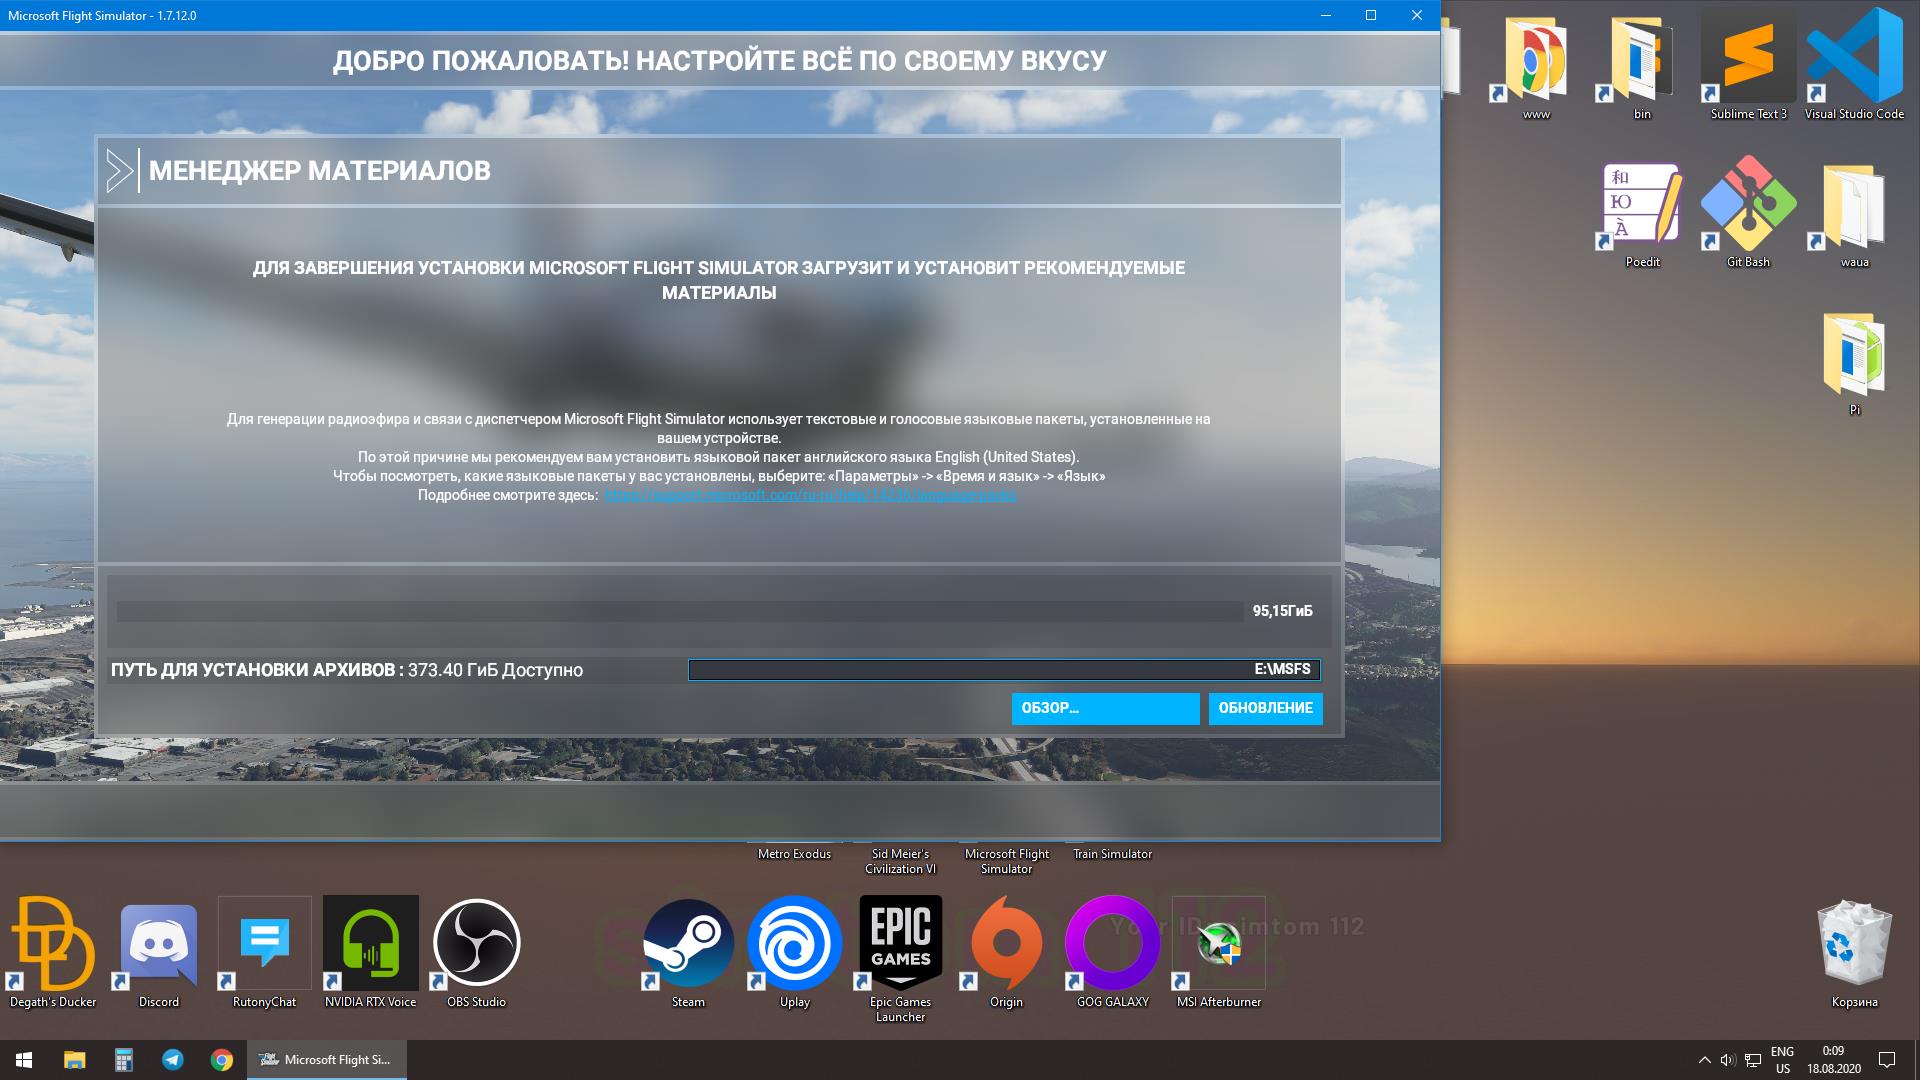Open the RutonyChat desktop icon
This screenshot has height=1080, width=1920.
click(265, 952)
